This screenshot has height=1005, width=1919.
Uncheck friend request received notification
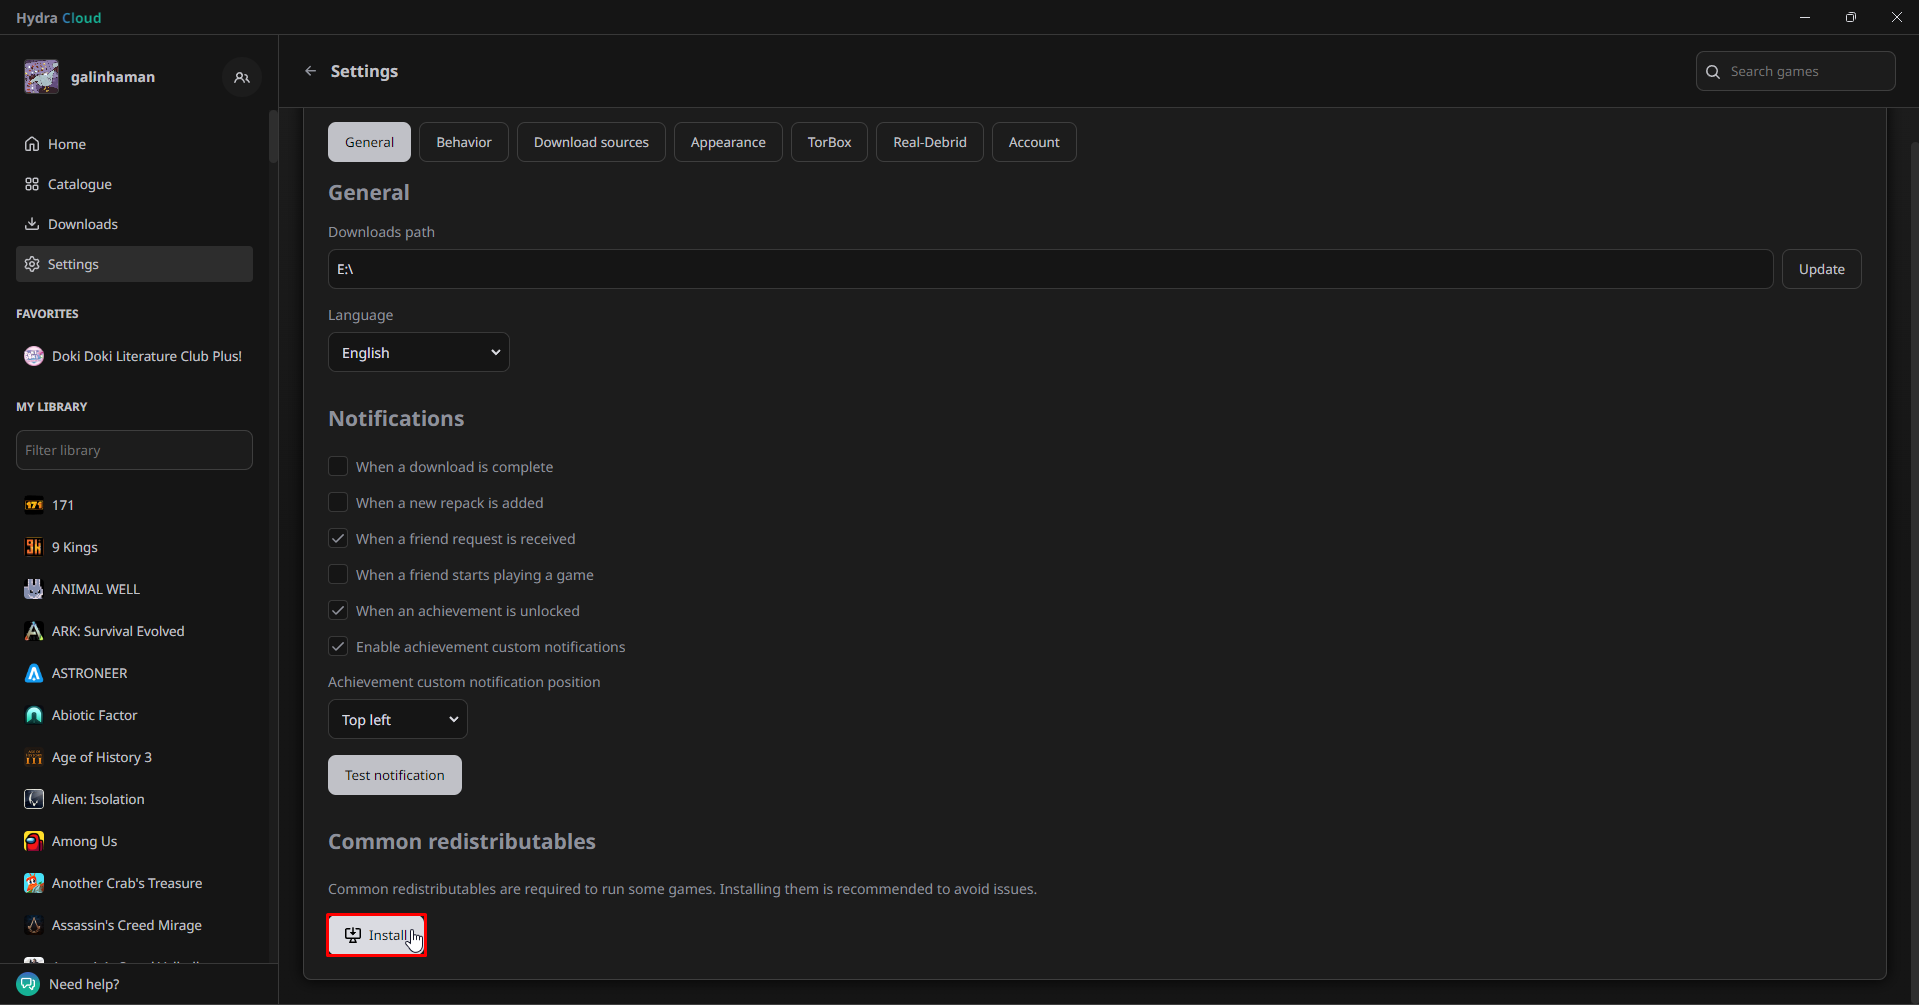click(x=338, y=539)
